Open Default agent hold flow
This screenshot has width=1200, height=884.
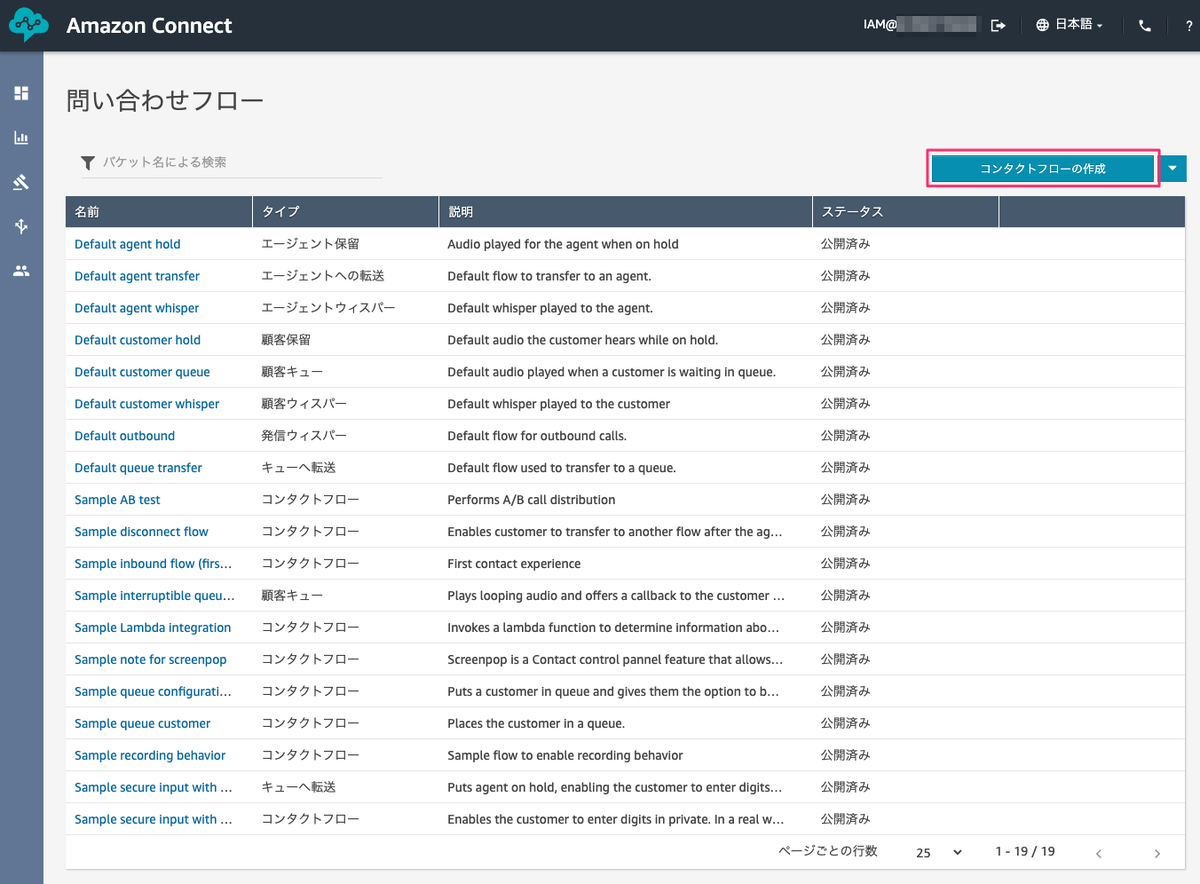[x=127, y=244]
